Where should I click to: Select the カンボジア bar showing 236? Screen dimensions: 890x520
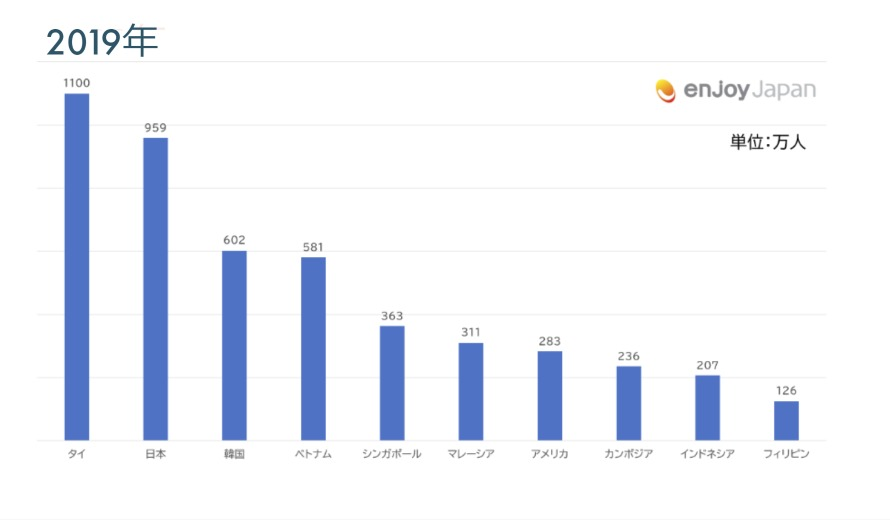click(628, 403)
